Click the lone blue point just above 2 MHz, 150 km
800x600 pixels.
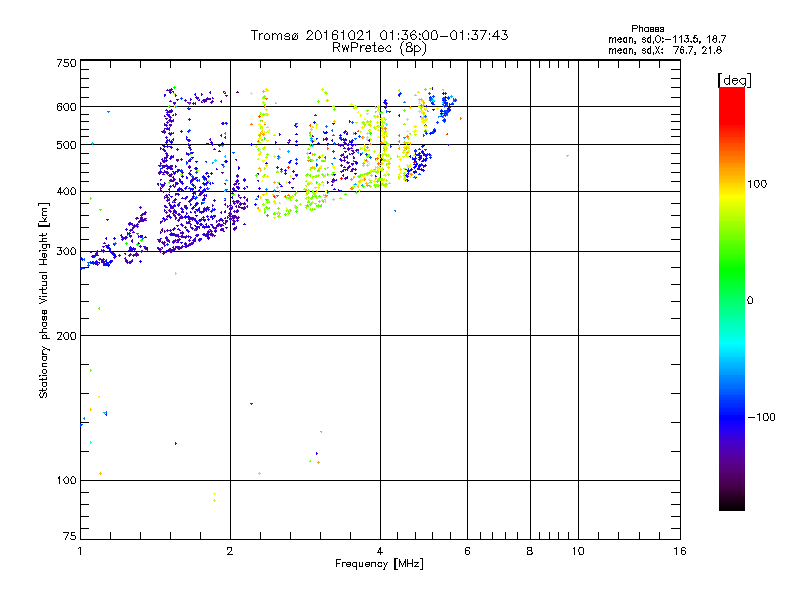click(251, 404)
